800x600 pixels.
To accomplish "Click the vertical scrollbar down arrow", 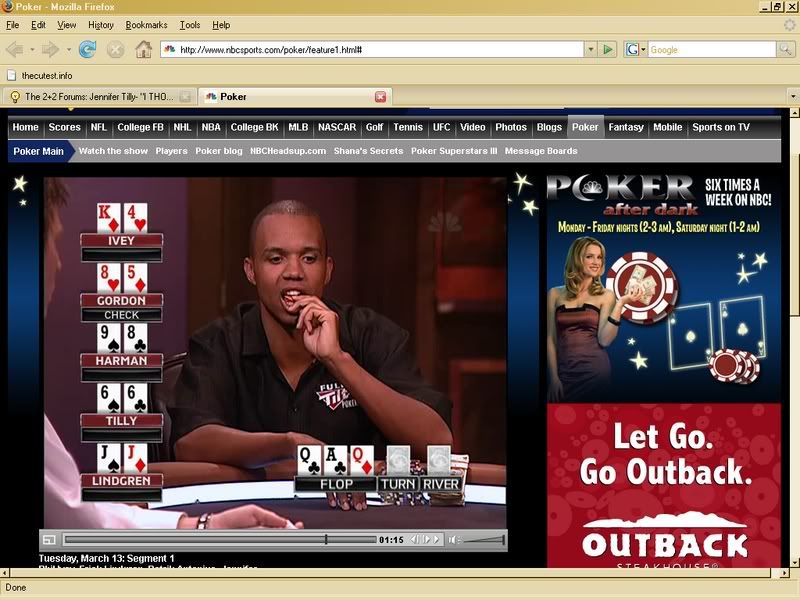I will click(x=794, y=562).
